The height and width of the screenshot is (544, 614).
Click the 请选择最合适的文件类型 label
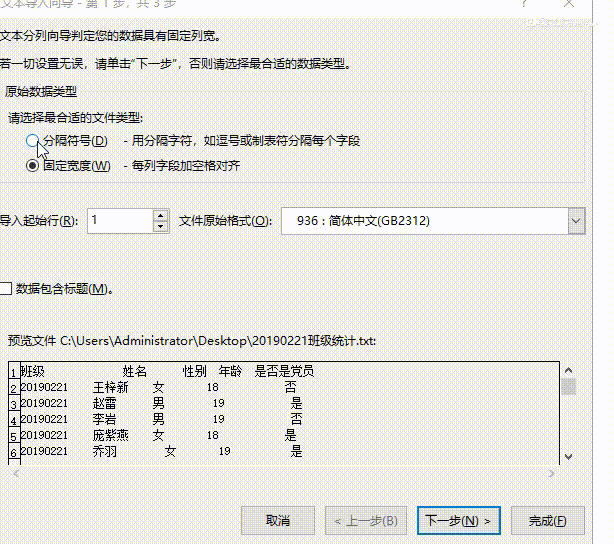coord(76,117)
